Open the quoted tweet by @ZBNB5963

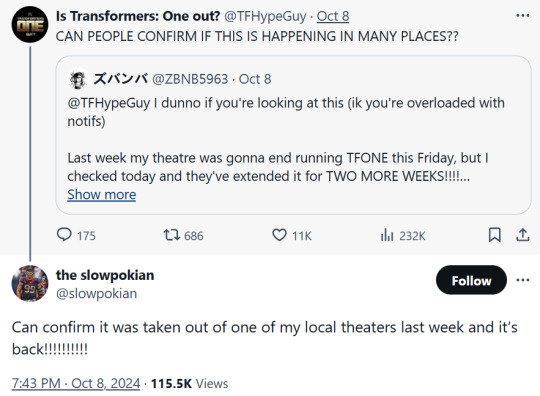coord(293,135)
